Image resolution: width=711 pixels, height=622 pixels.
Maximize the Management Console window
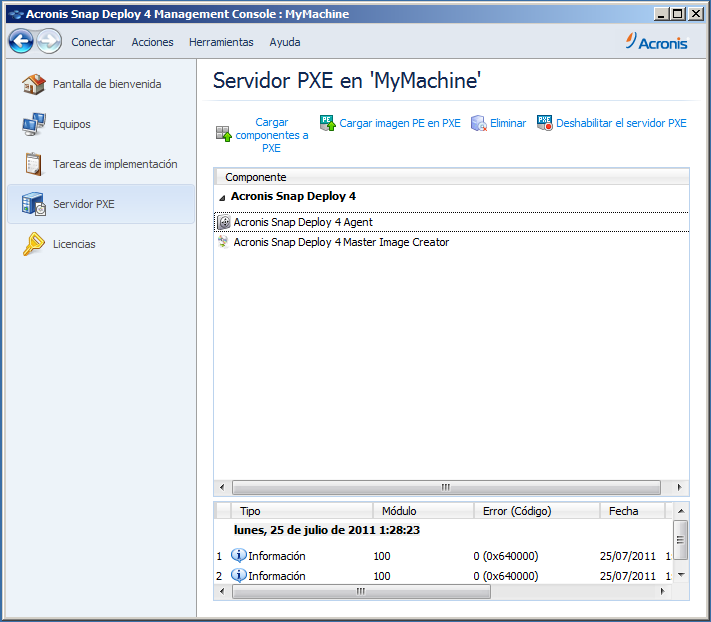coord(678,14)
